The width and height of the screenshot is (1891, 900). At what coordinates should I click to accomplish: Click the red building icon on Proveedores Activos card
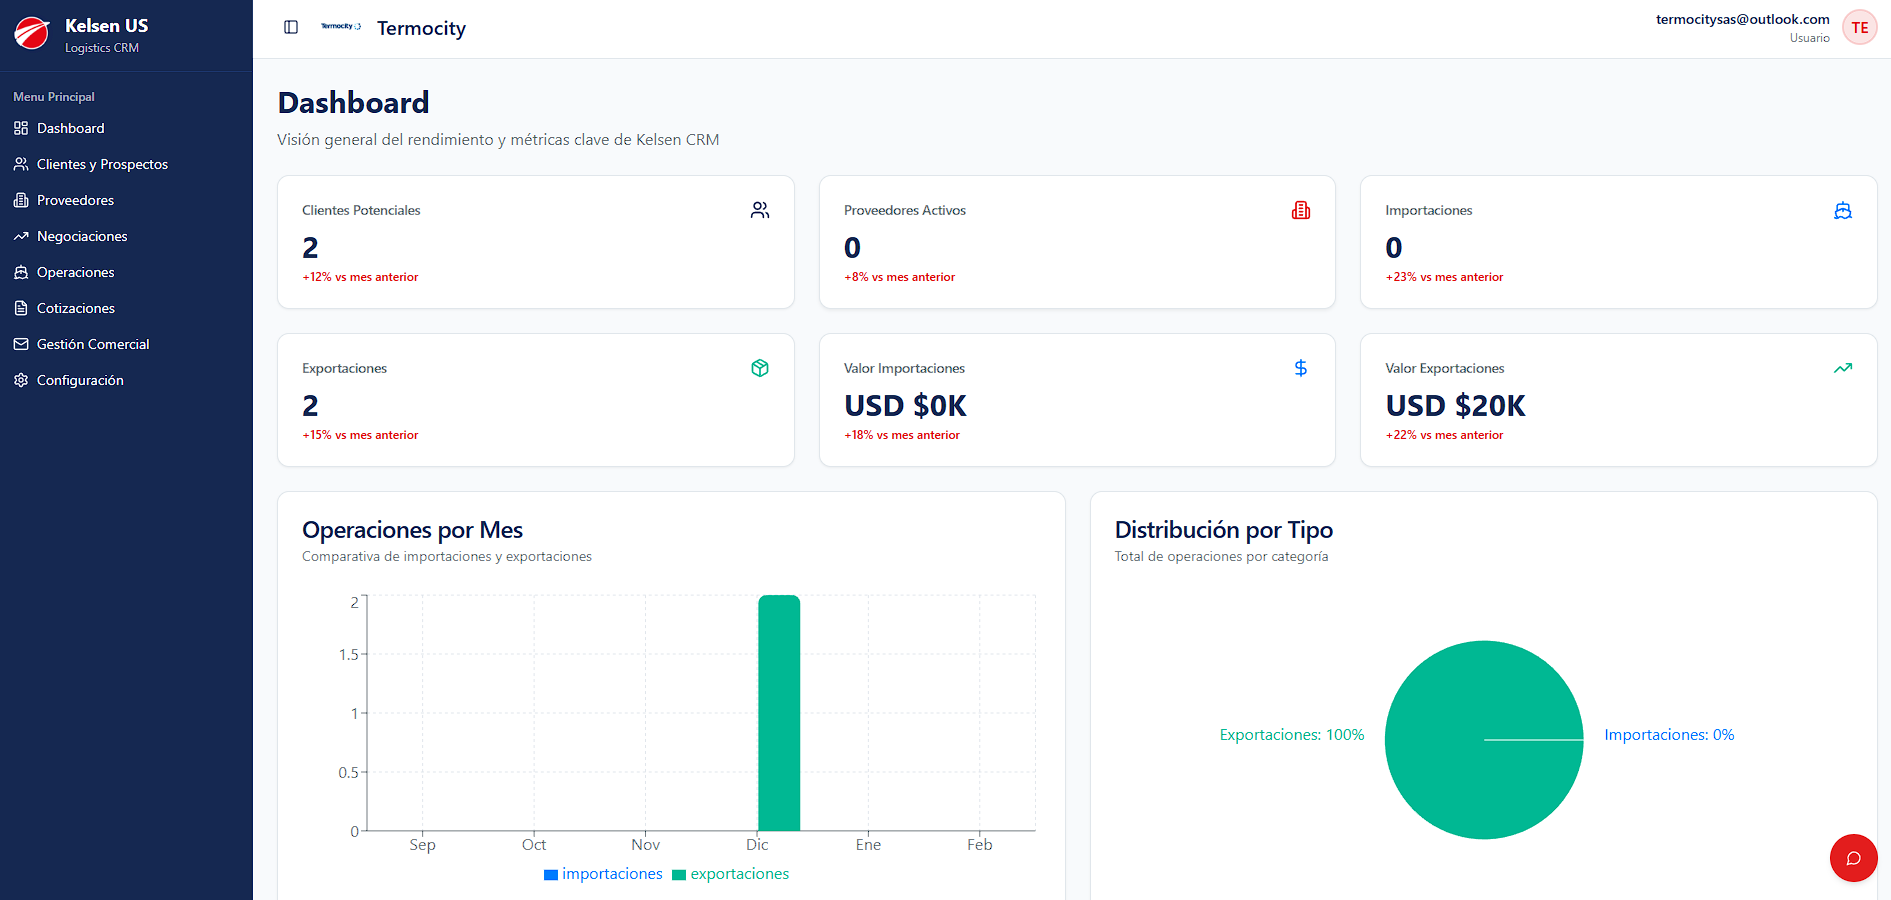click(x=1301, y=210)
